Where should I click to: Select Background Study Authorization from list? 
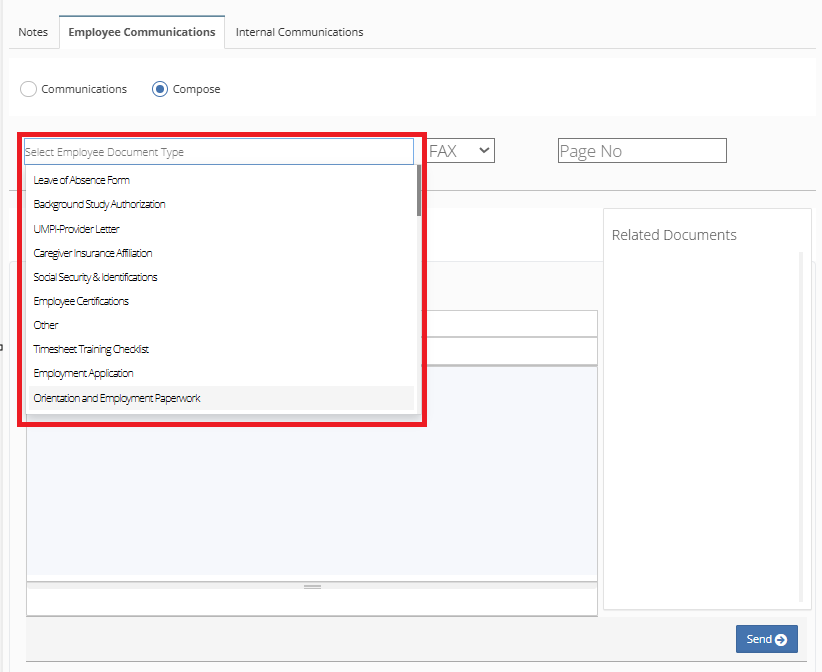click(99, 204)
